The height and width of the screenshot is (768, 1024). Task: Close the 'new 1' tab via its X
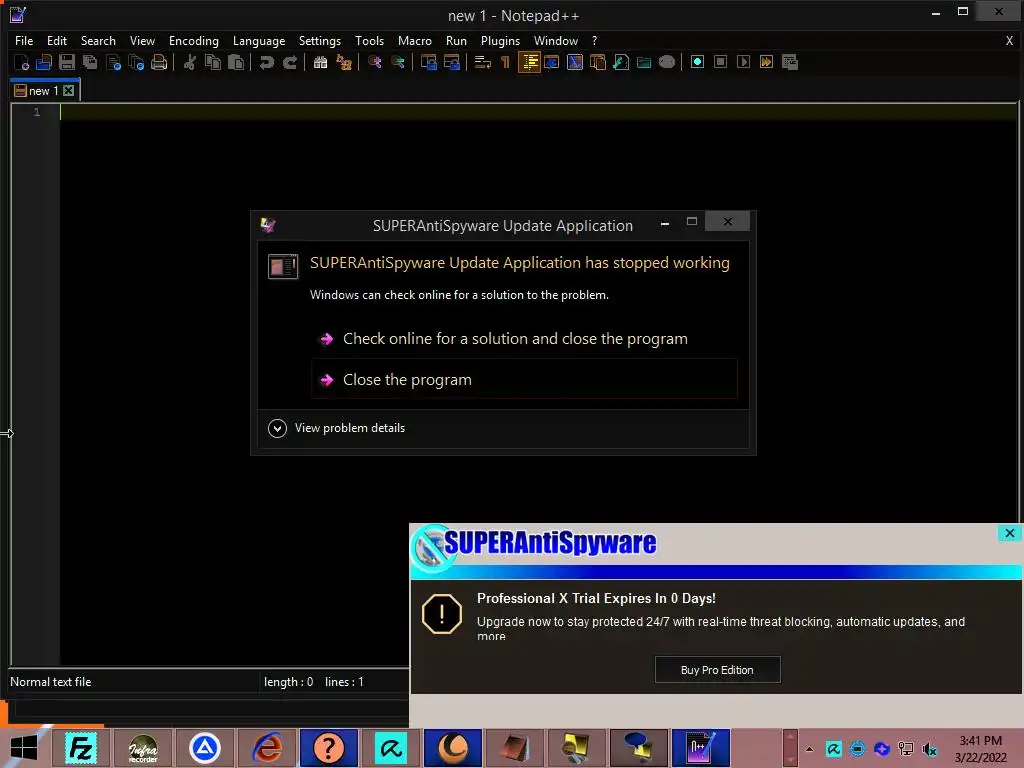(x=69, y=91)
